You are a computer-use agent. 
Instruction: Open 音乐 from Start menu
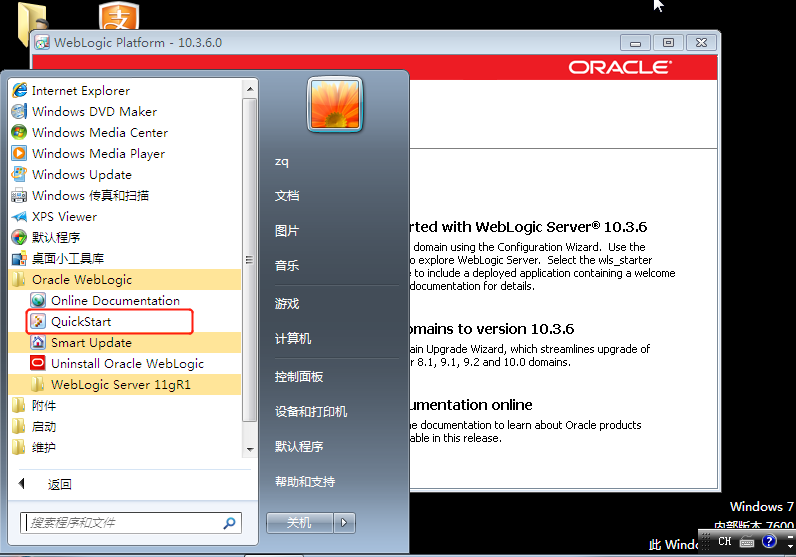[x=287, y=266]
